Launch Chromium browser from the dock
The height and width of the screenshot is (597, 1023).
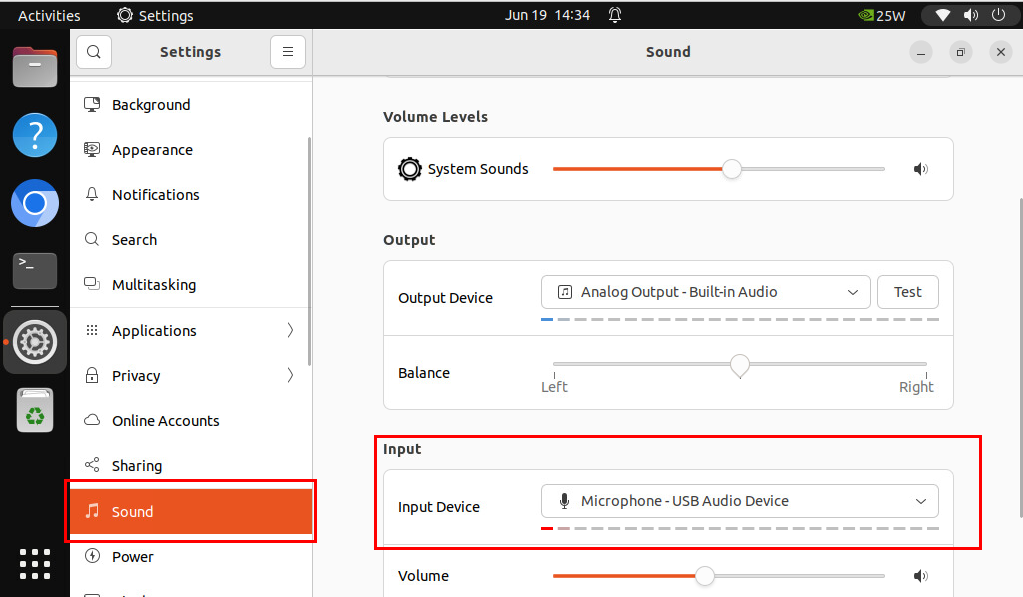pos(35,204)
